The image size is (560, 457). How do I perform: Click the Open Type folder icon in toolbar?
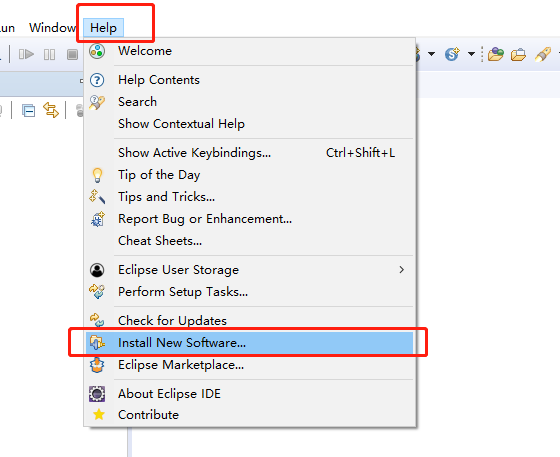point(496,54)
